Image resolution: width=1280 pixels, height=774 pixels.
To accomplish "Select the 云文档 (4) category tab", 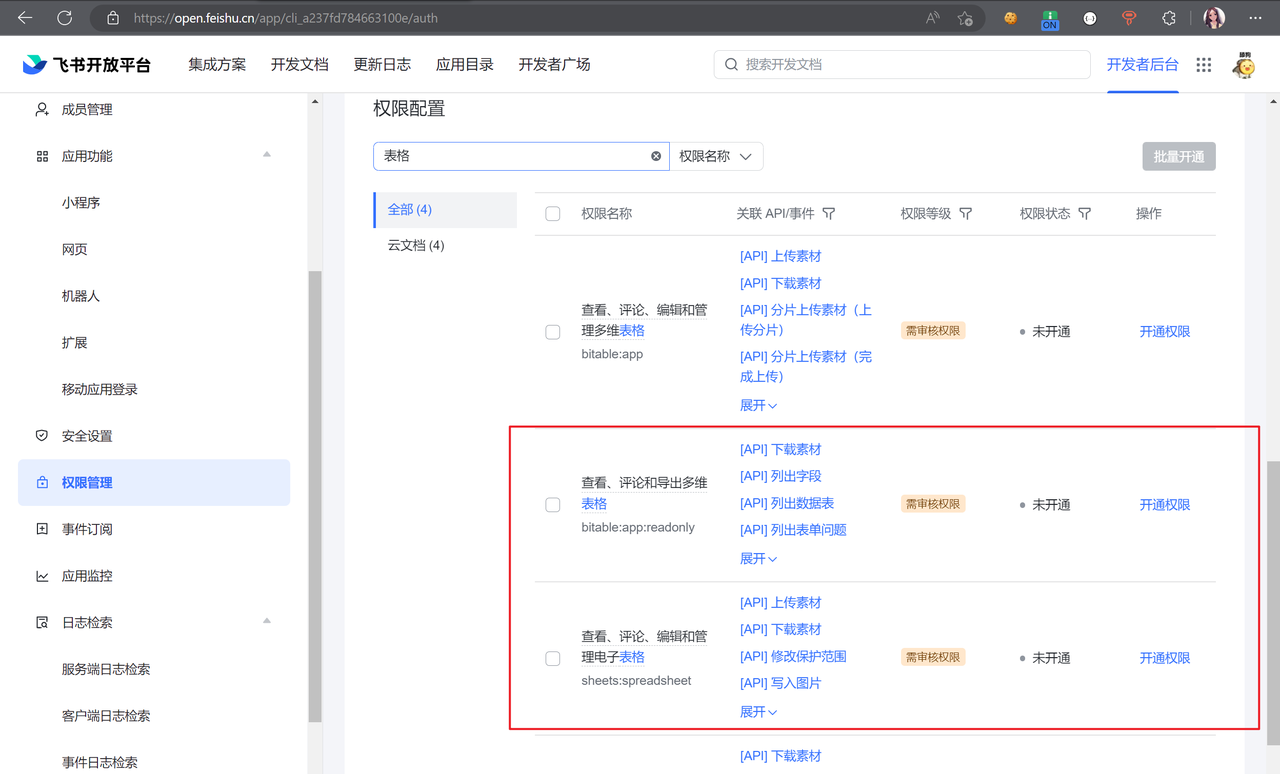I will tap(416, 245).
